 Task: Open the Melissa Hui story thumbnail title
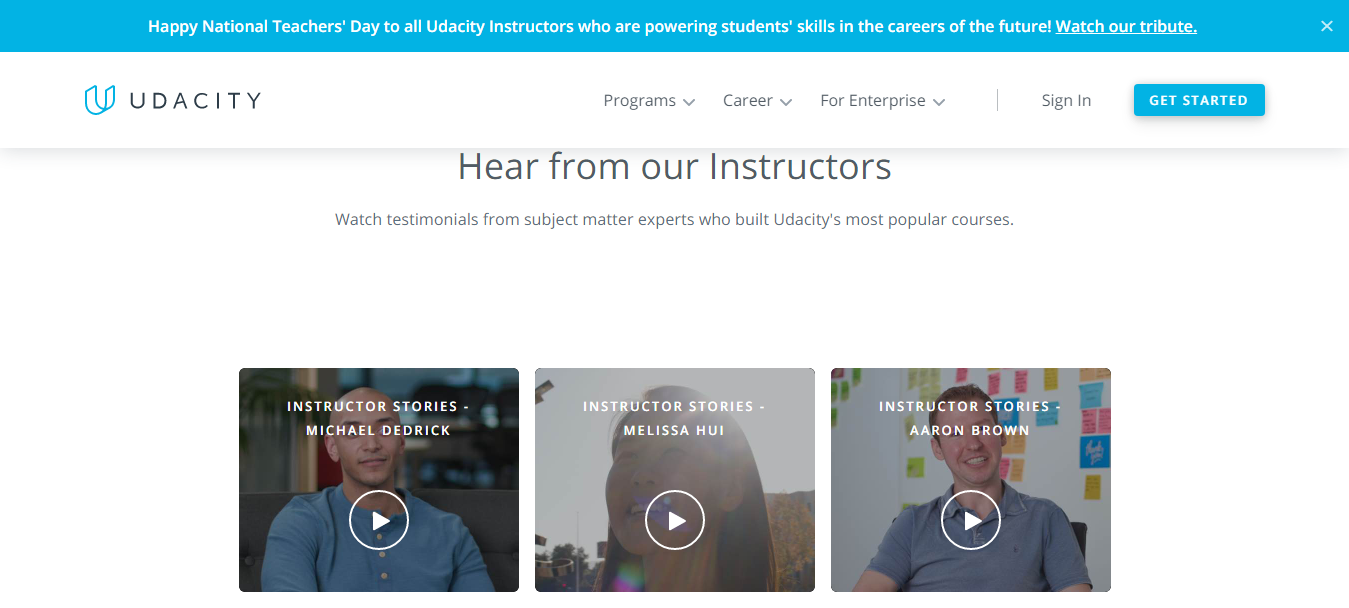pos(674,418)
